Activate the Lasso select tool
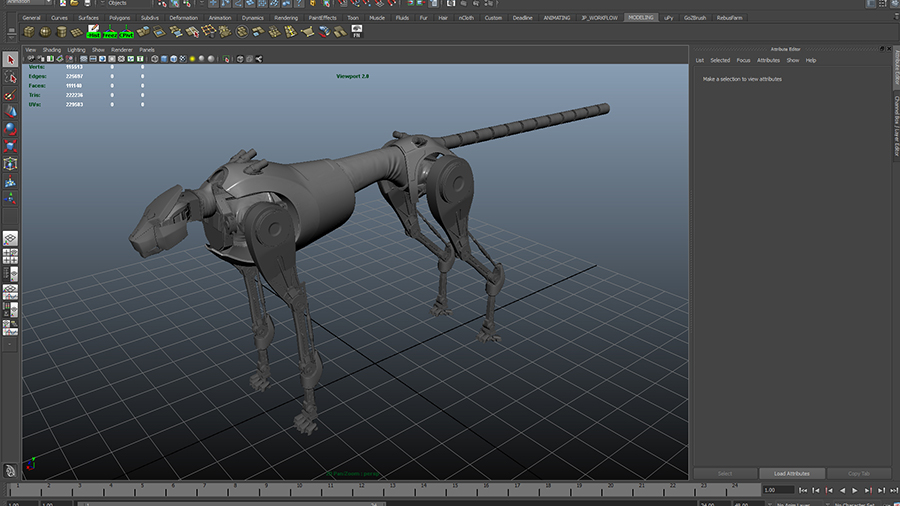Viewport: 900px width, 506px height. (10, 78)
